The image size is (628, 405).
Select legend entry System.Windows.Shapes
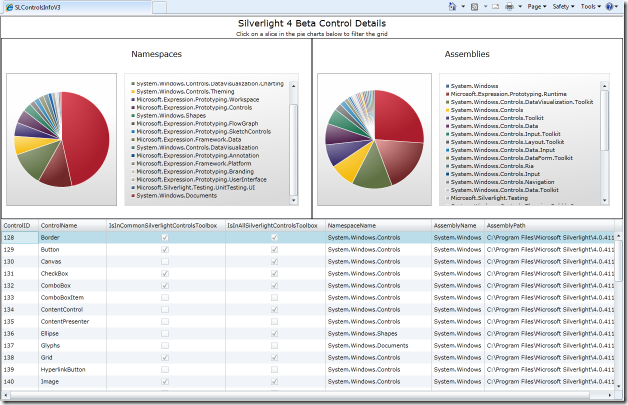169,116
